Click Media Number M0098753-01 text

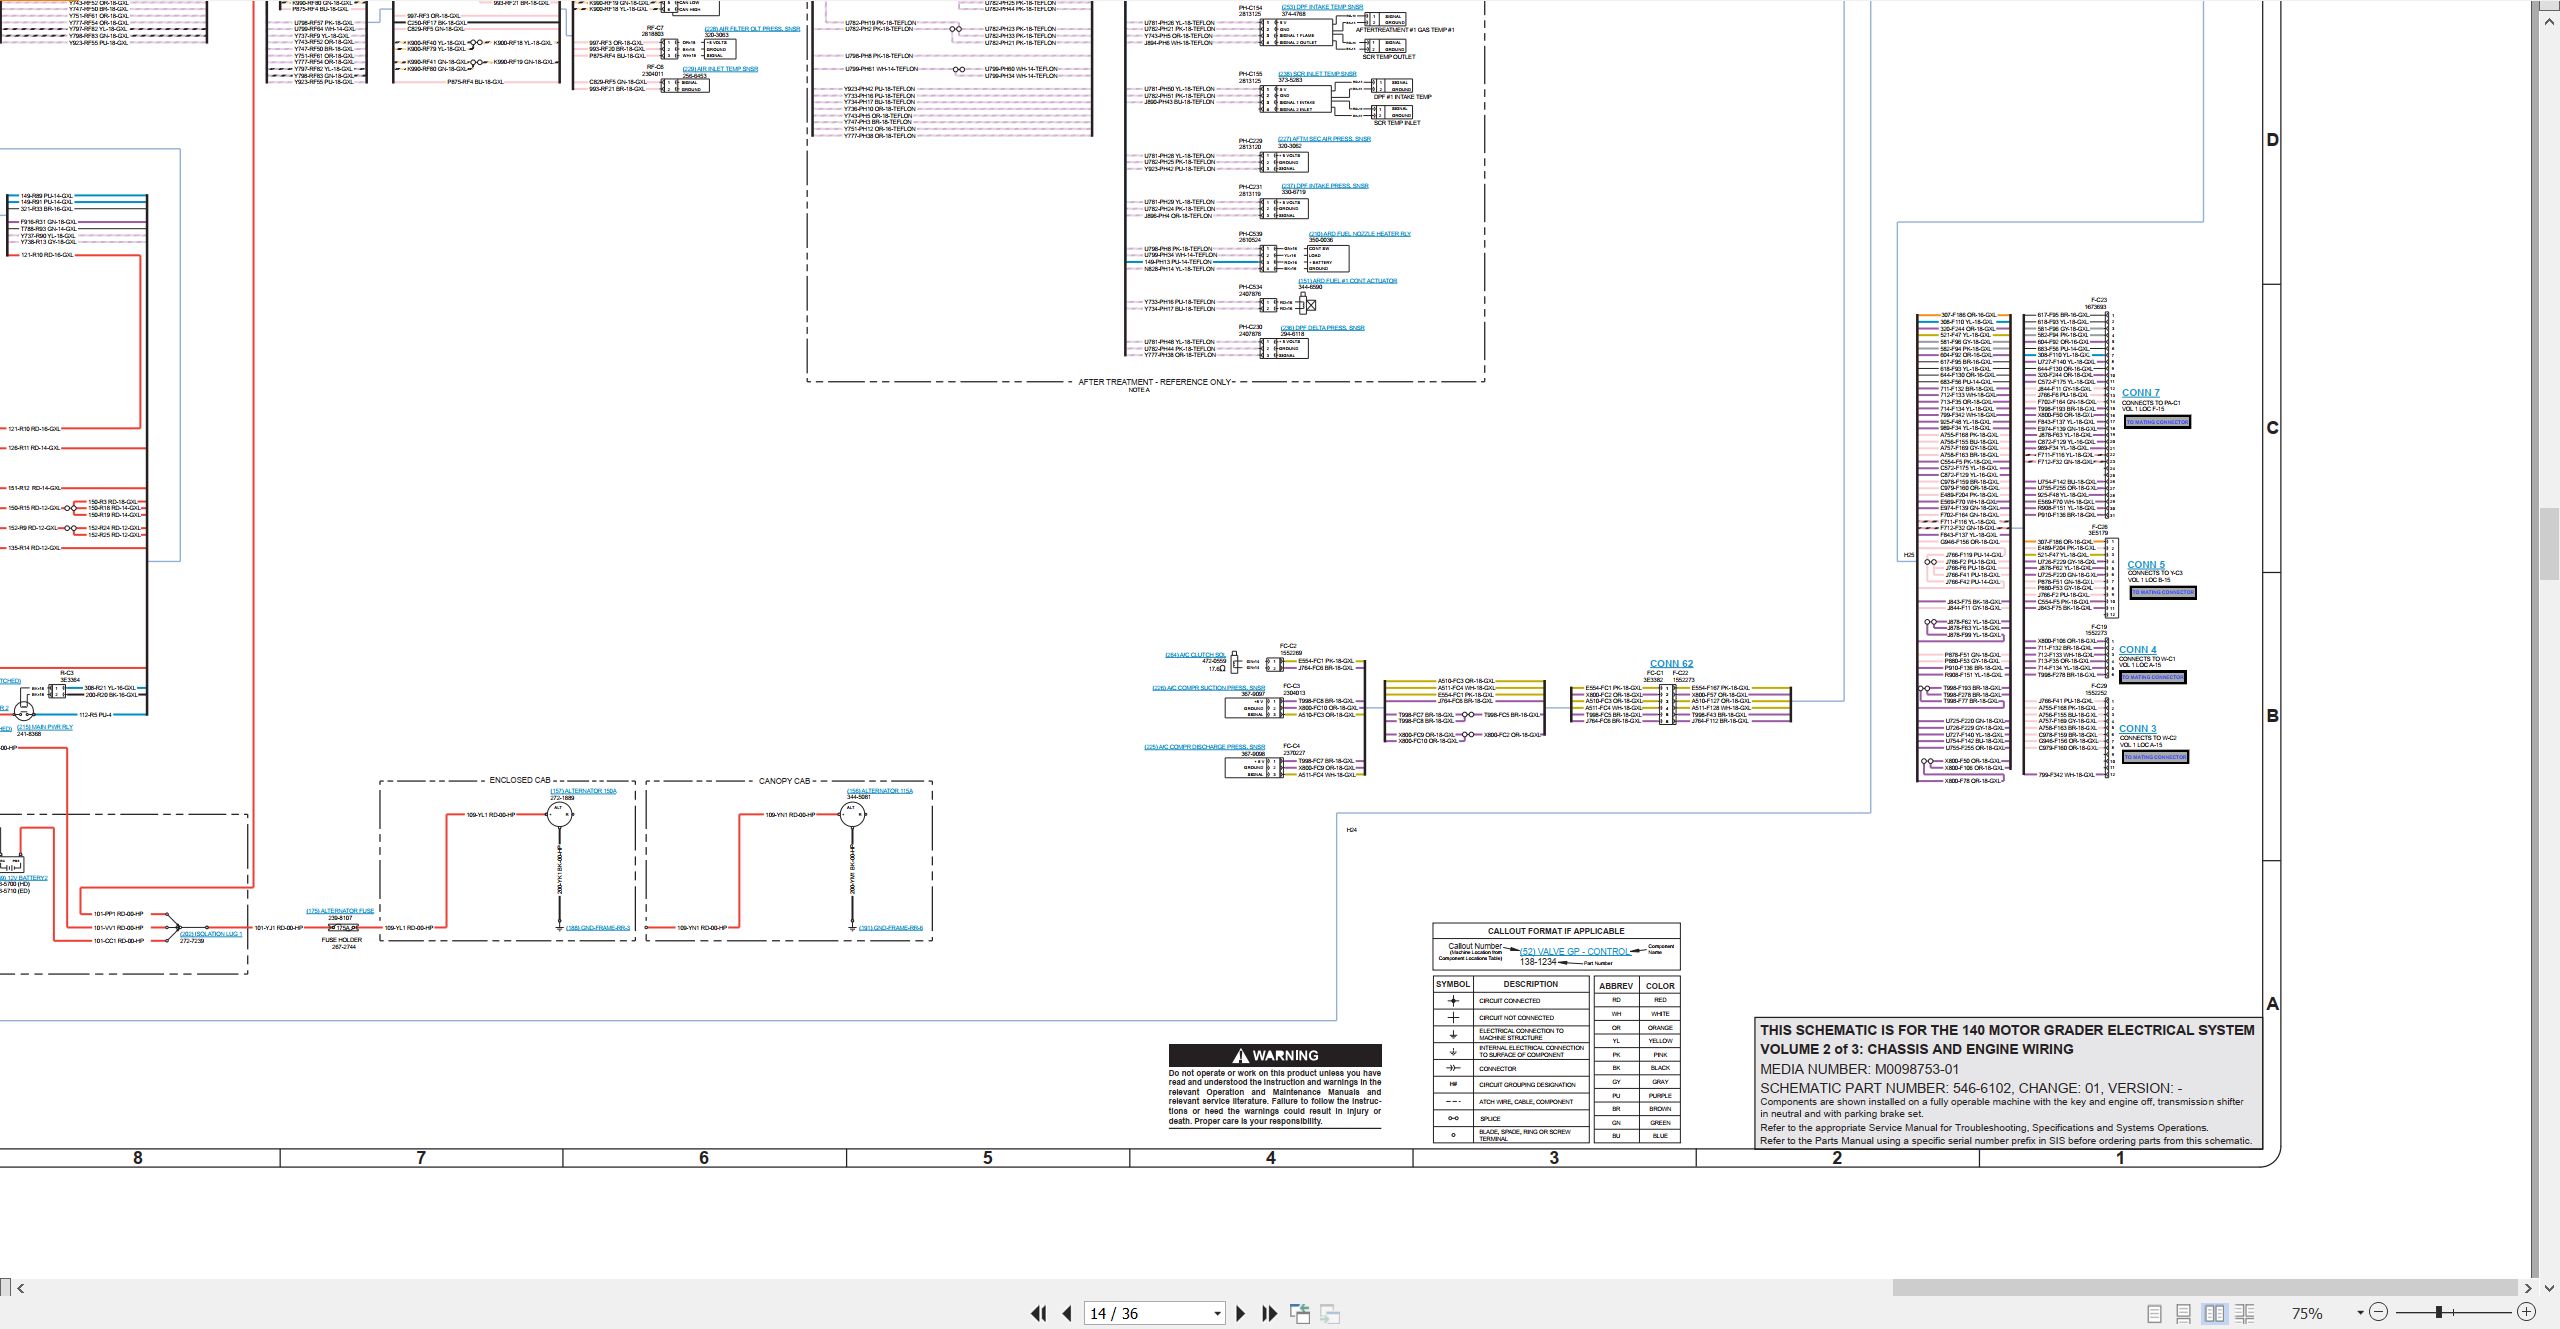coord(1860,1069)
